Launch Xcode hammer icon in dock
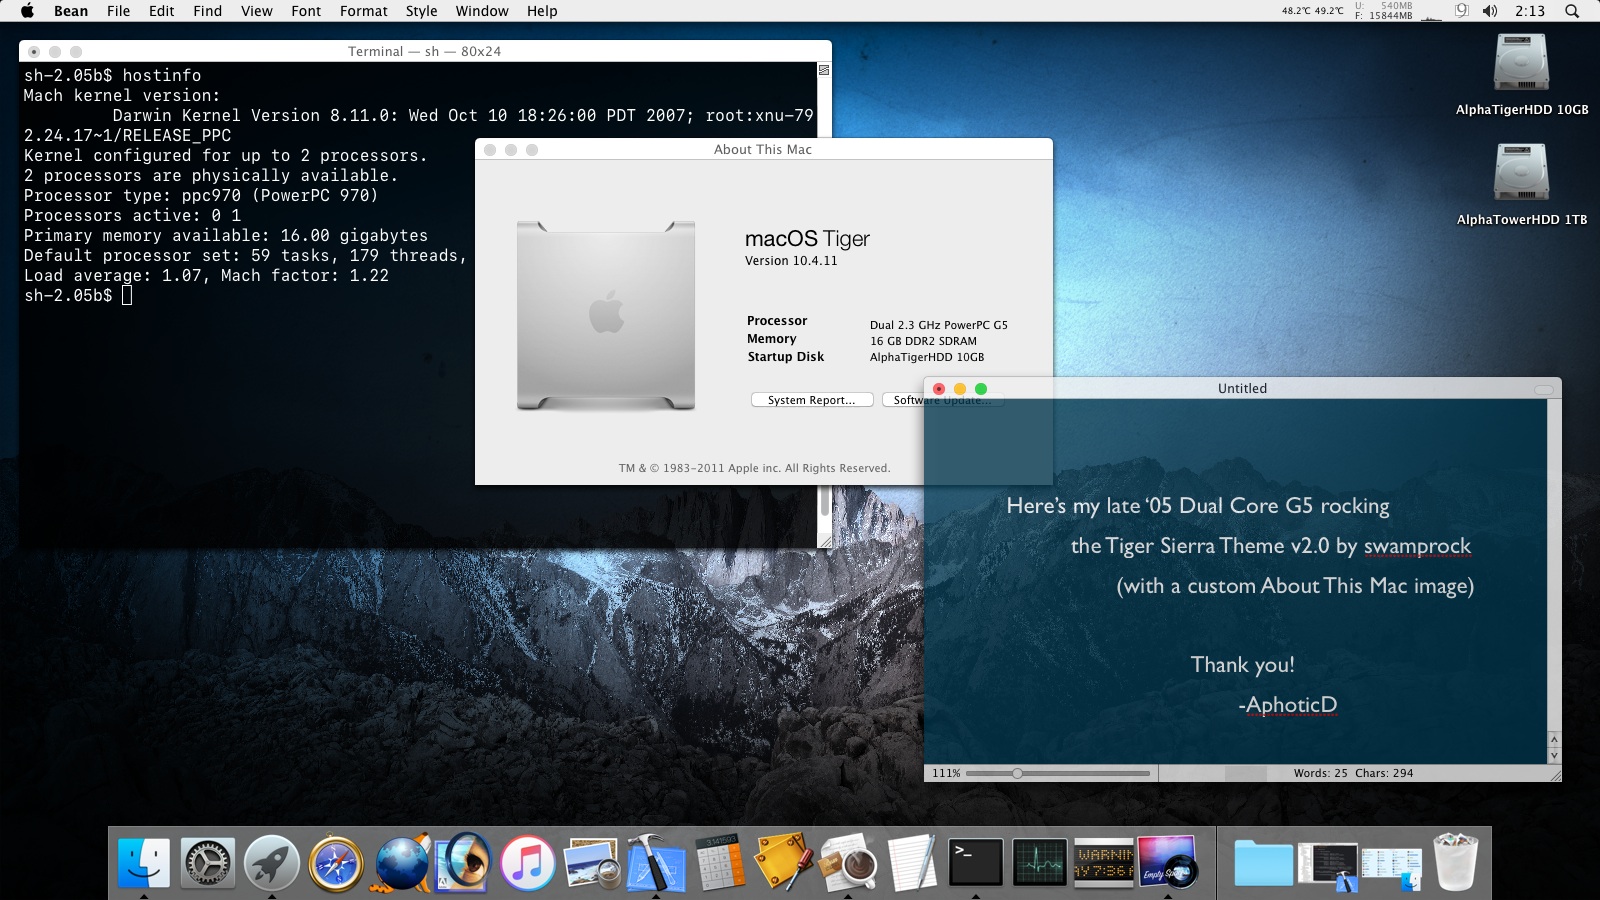 click(656, 862)
